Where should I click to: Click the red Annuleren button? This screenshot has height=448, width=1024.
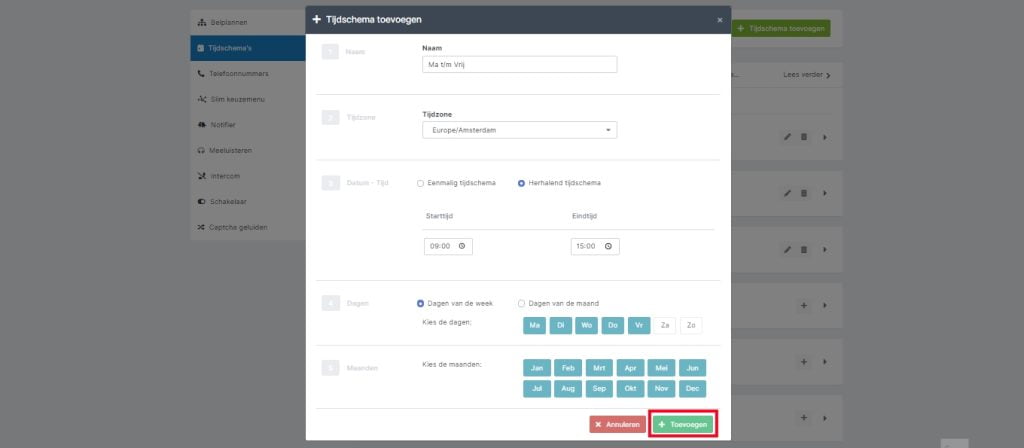click(617, 424)
